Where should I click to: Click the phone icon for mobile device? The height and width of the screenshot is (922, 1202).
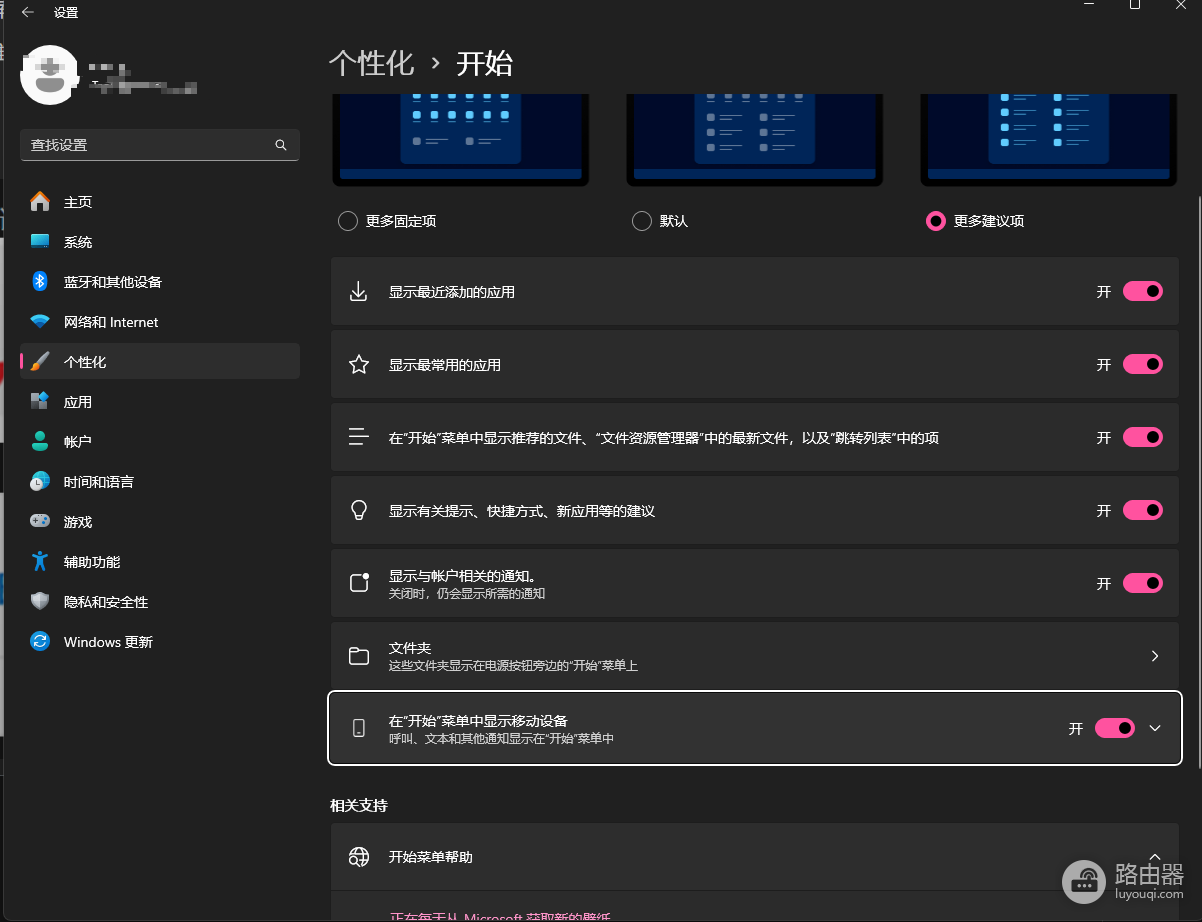[x=358, y=729]
